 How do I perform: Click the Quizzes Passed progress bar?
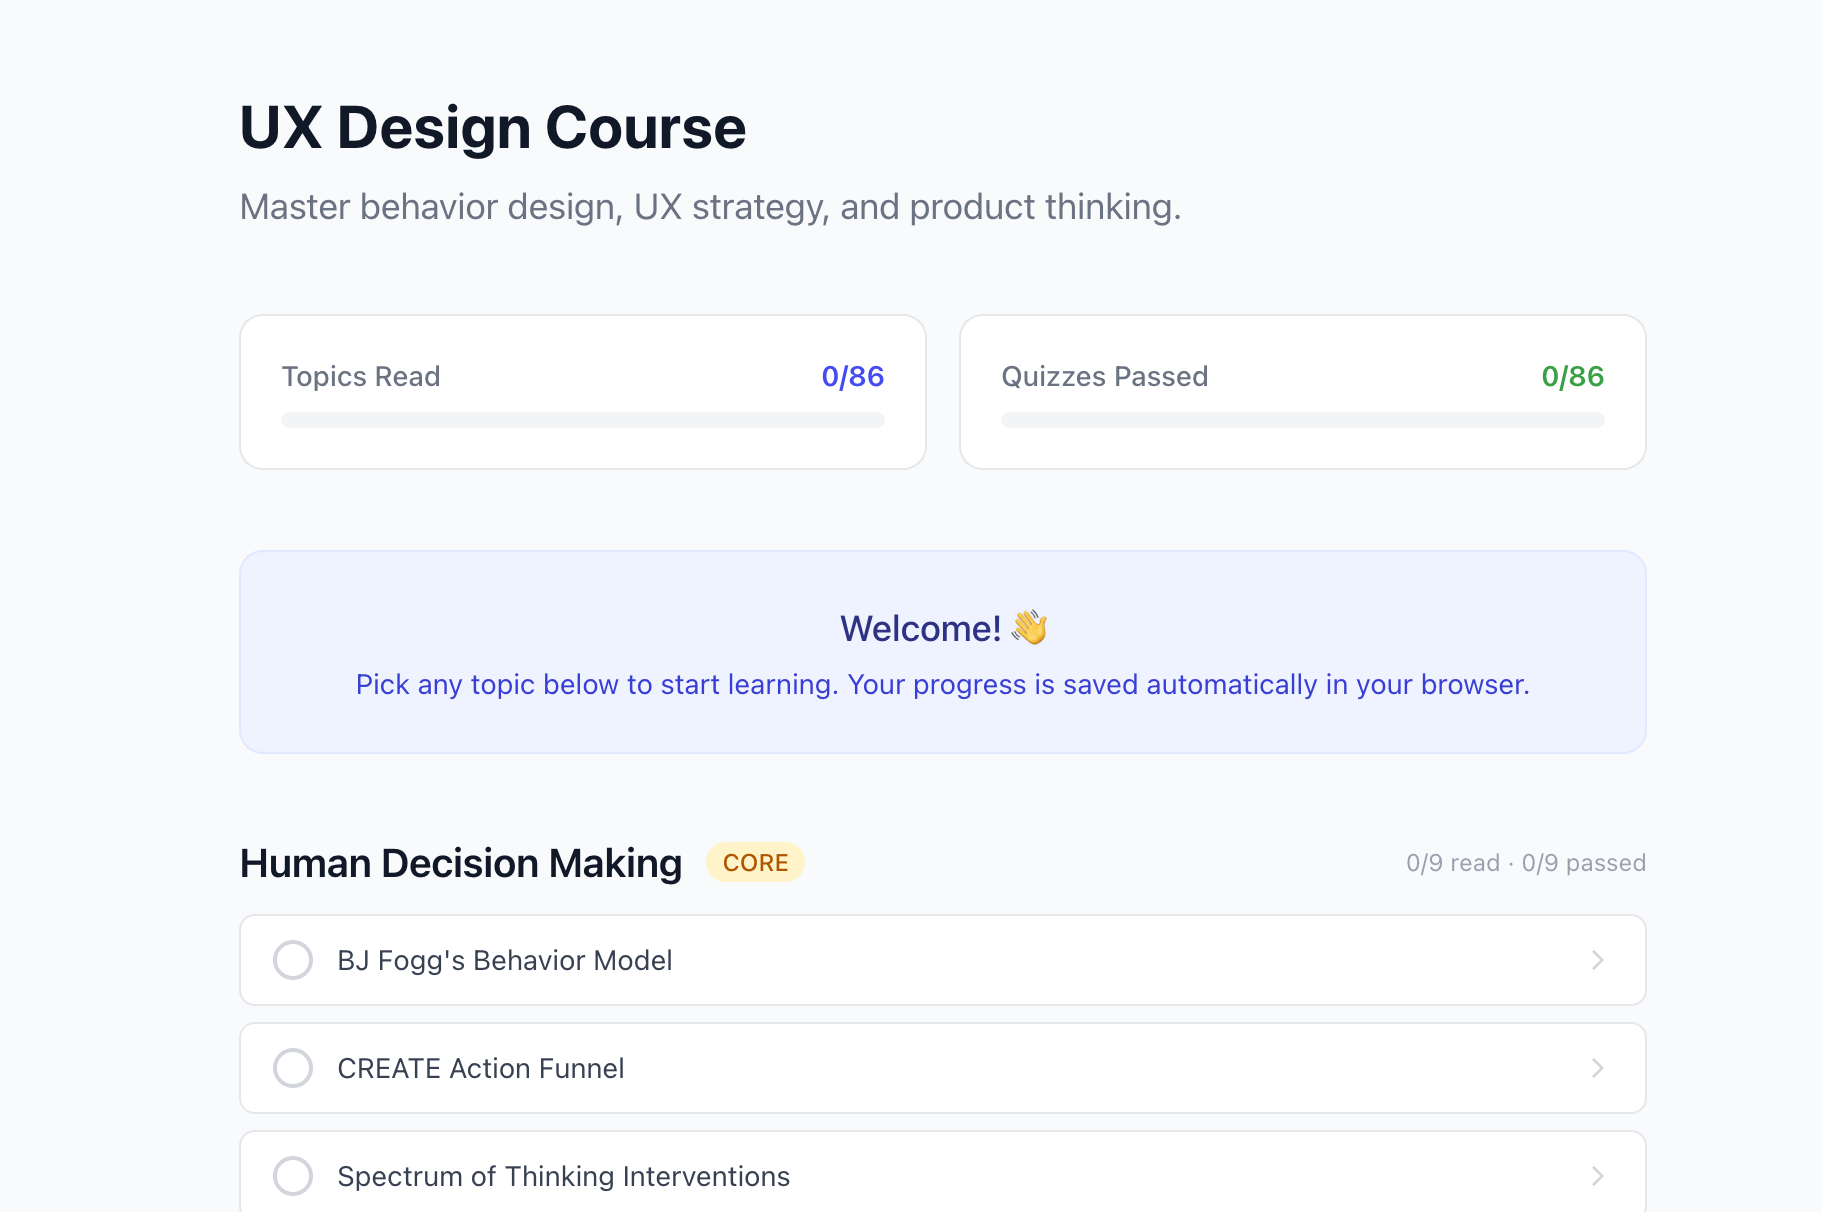point(1302,420)
